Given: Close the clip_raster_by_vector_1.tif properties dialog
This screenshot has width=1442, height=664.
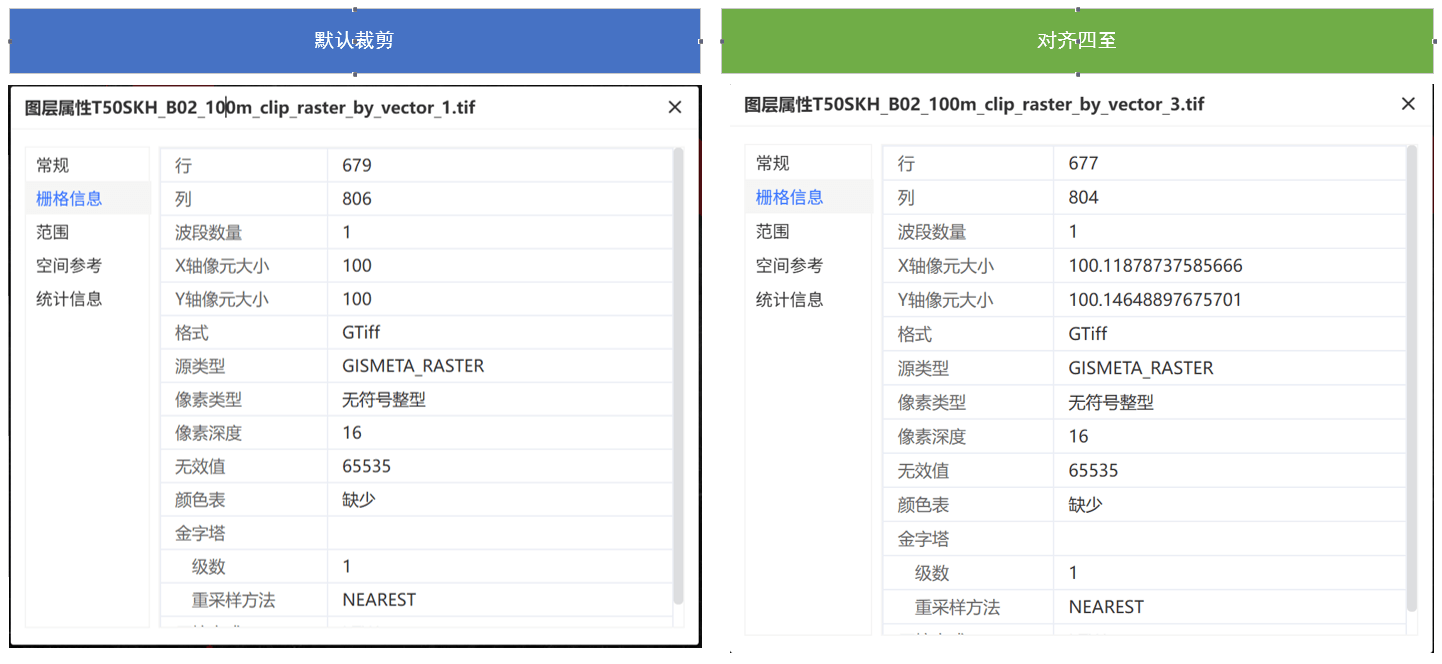Looking at the screenshot, I should [675, 107].
